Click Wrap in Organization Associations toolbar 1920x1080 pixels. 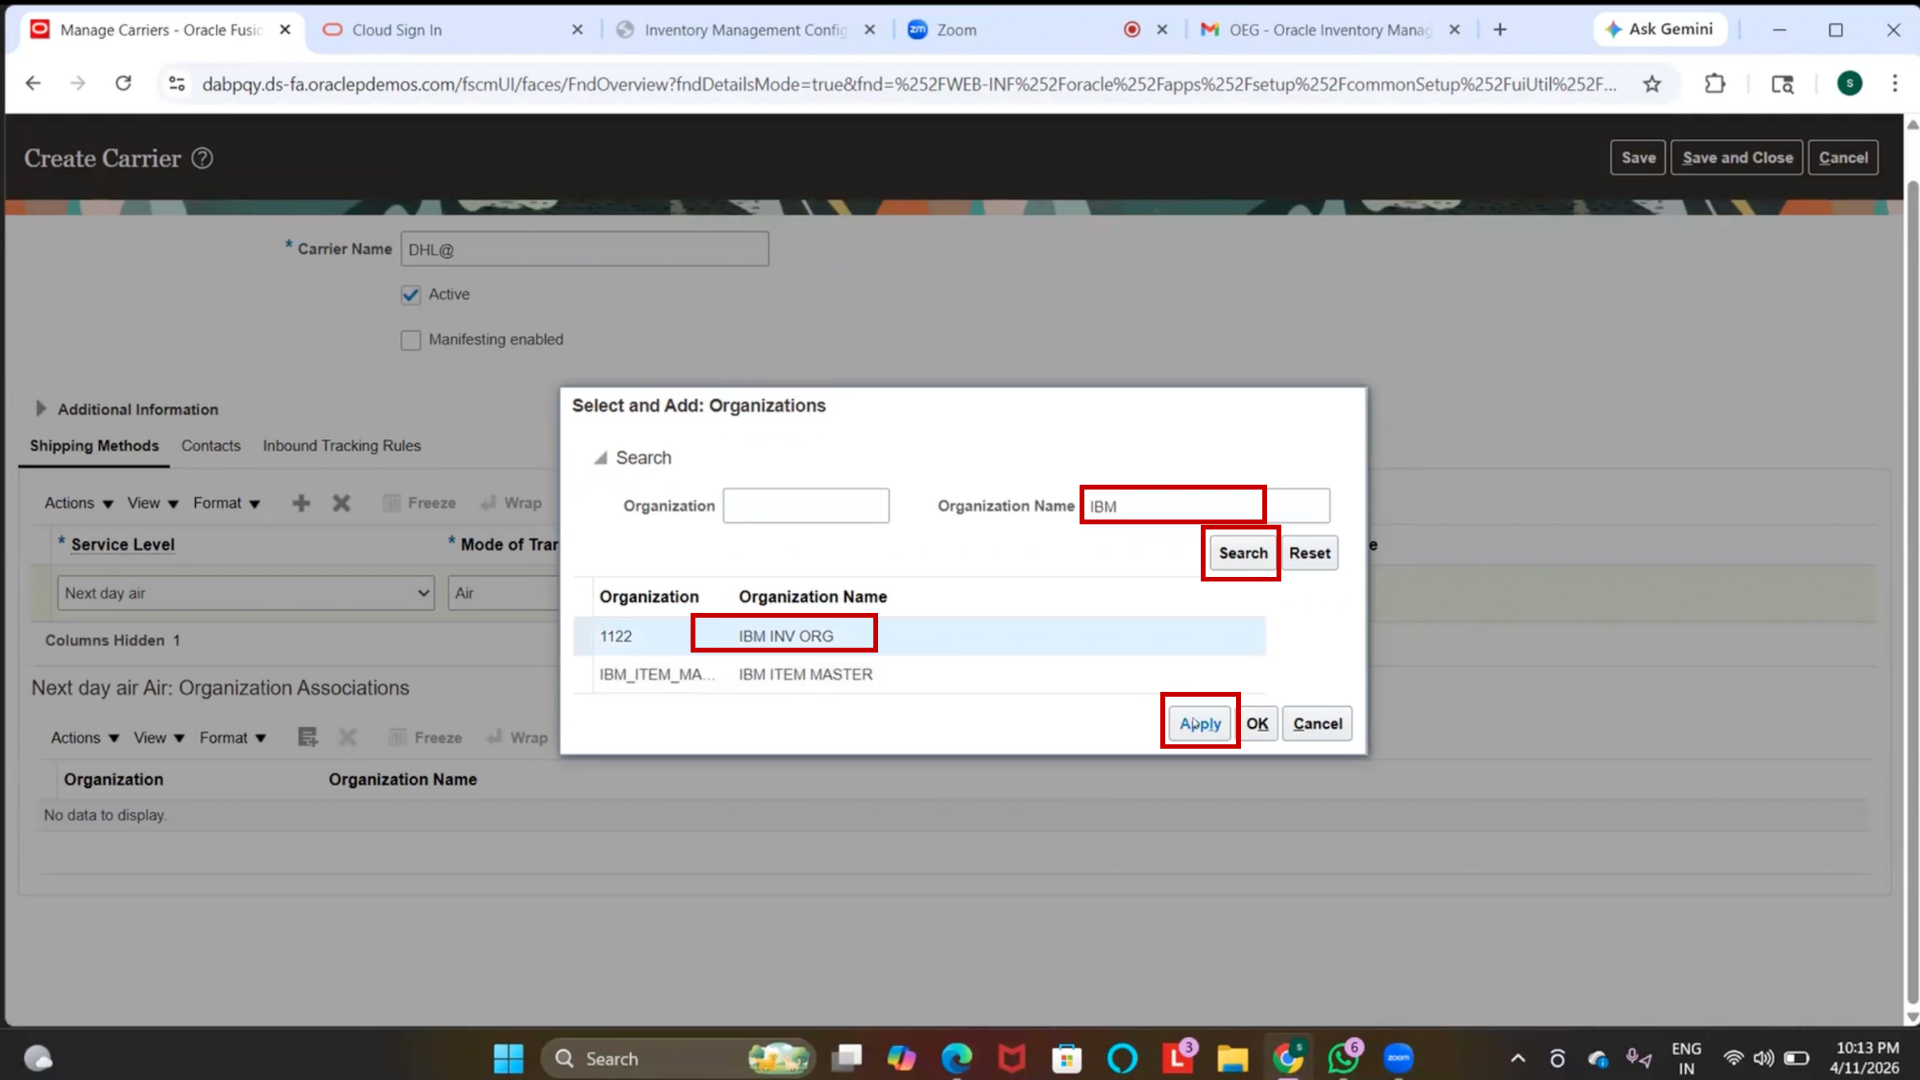tap(518, 737)
